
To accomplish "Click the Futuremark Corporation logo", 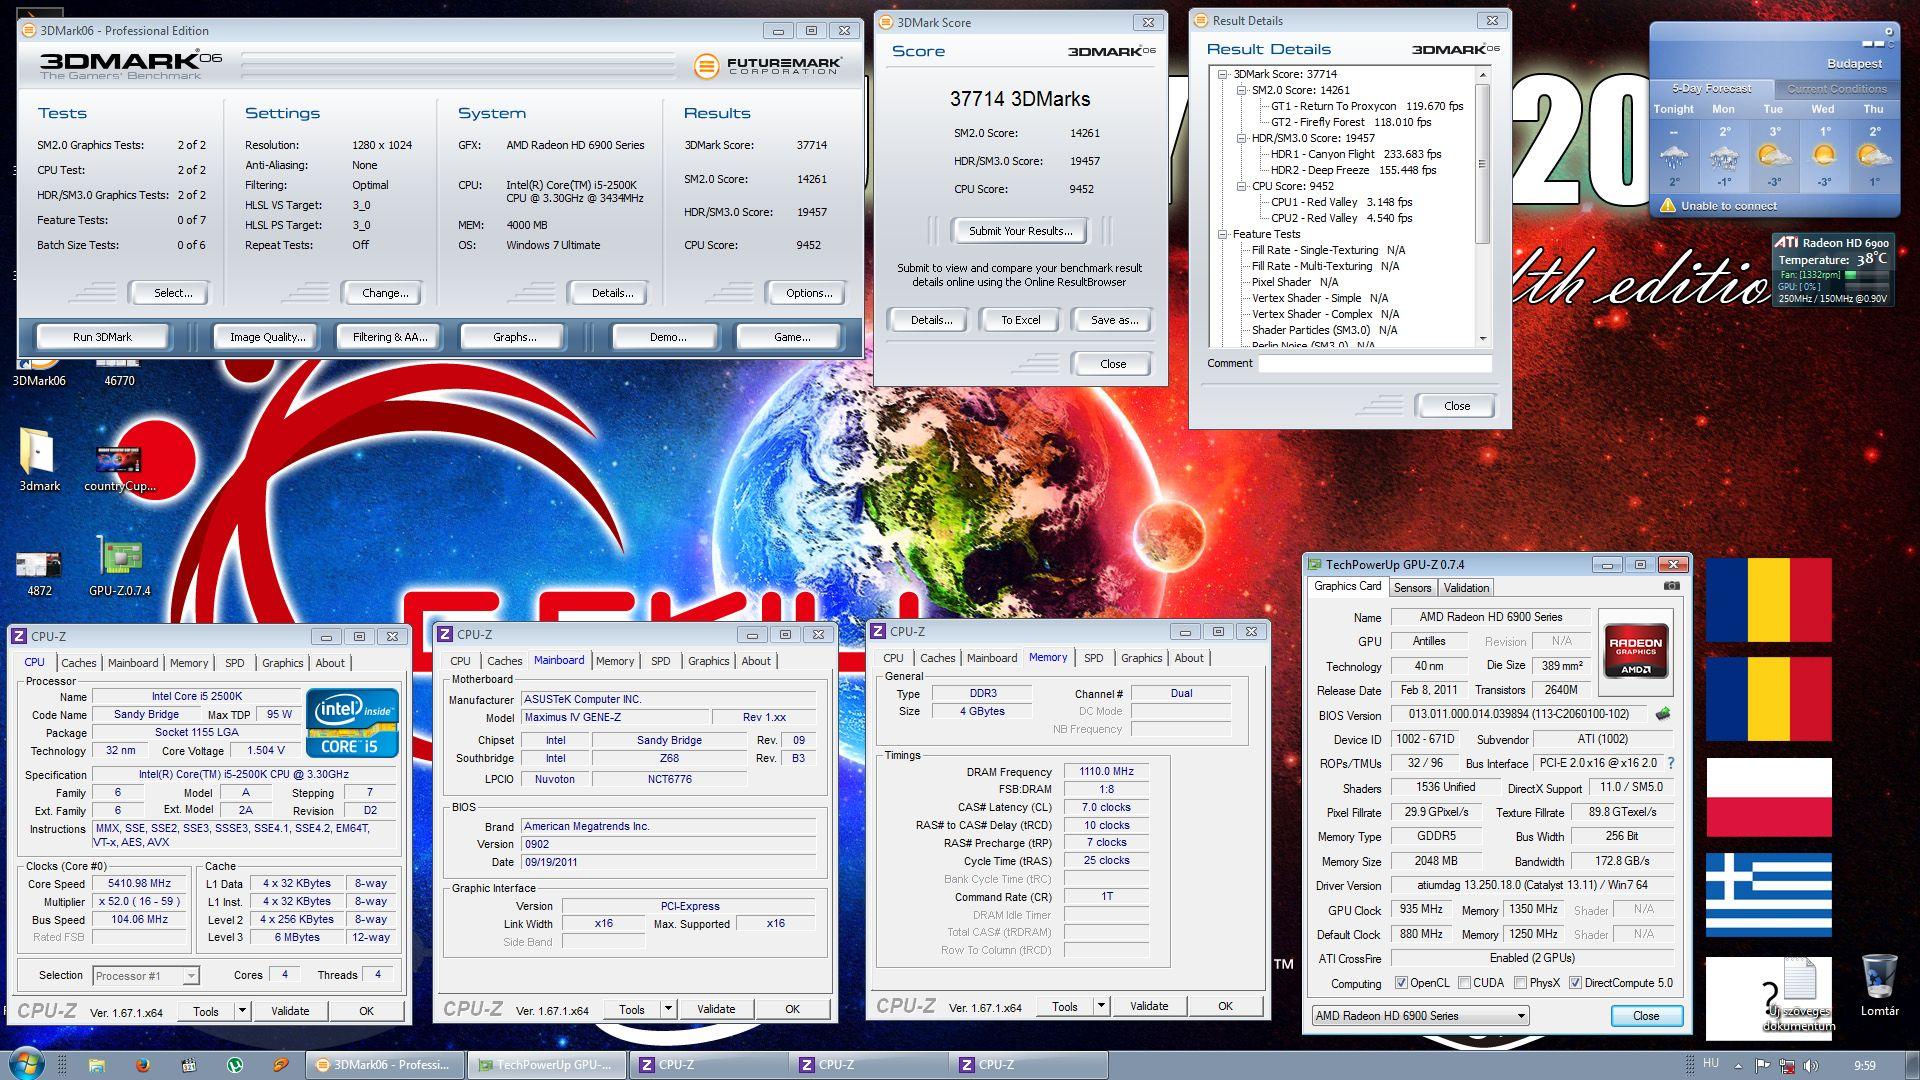I will (x=768, y=66).
